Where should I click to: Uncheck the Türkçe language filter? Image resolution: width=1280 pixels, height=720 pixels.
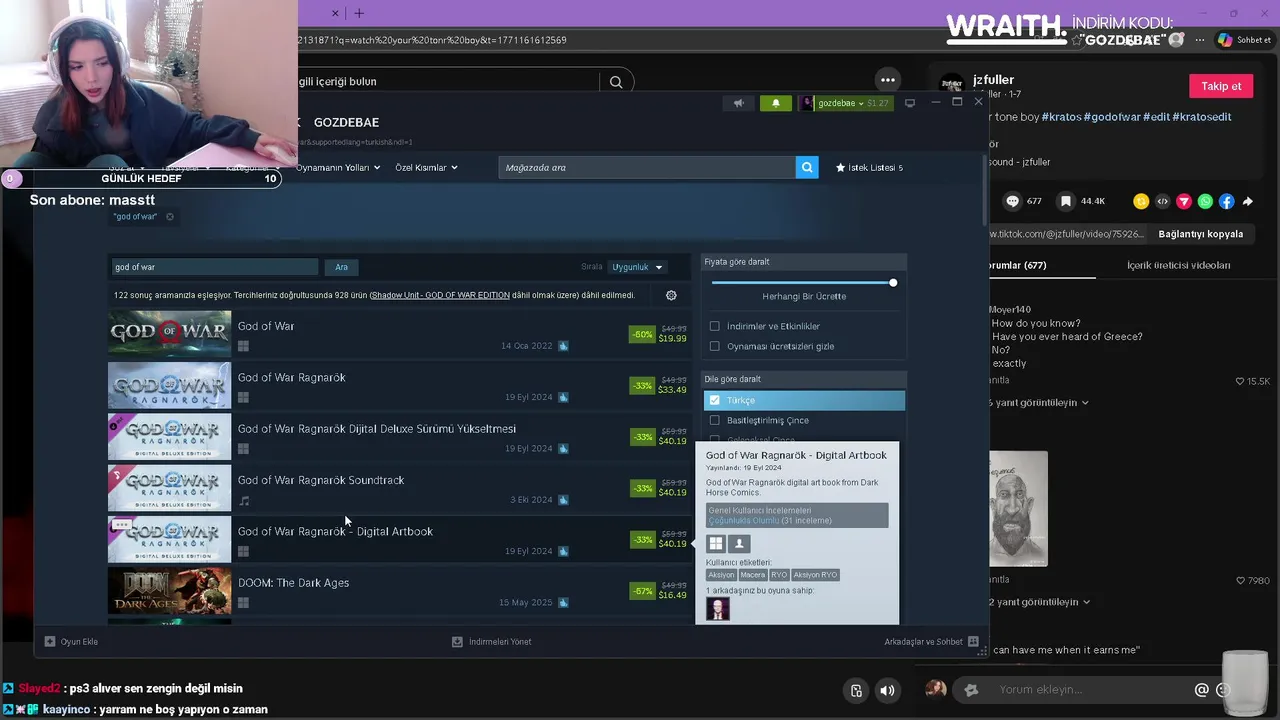[x=714, y=400]
